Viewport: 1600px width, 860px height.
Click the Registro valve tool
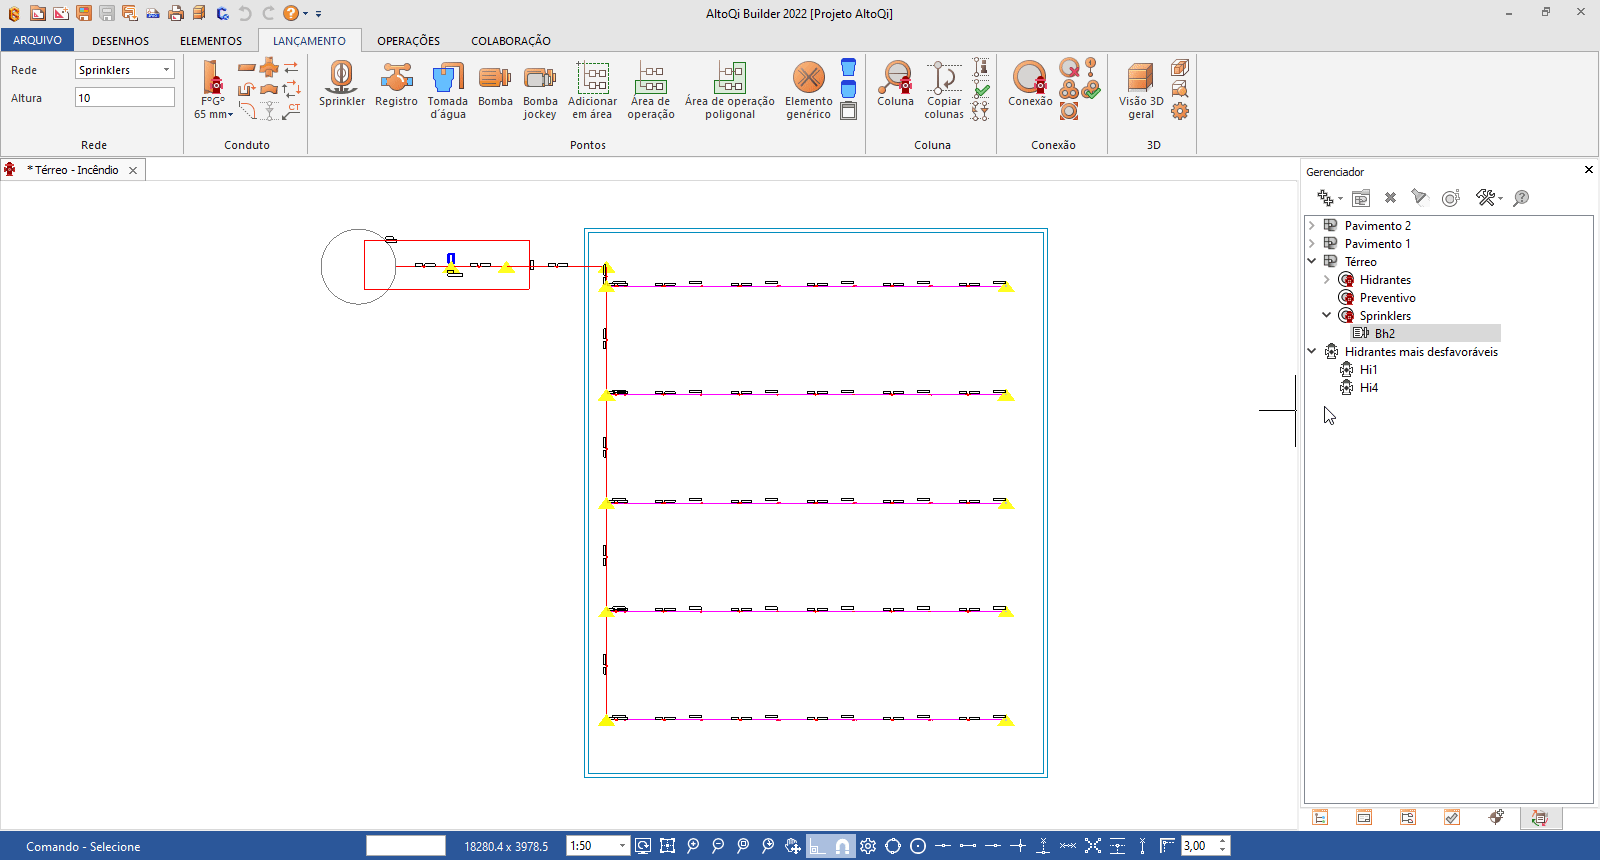[x=396, y=84]
